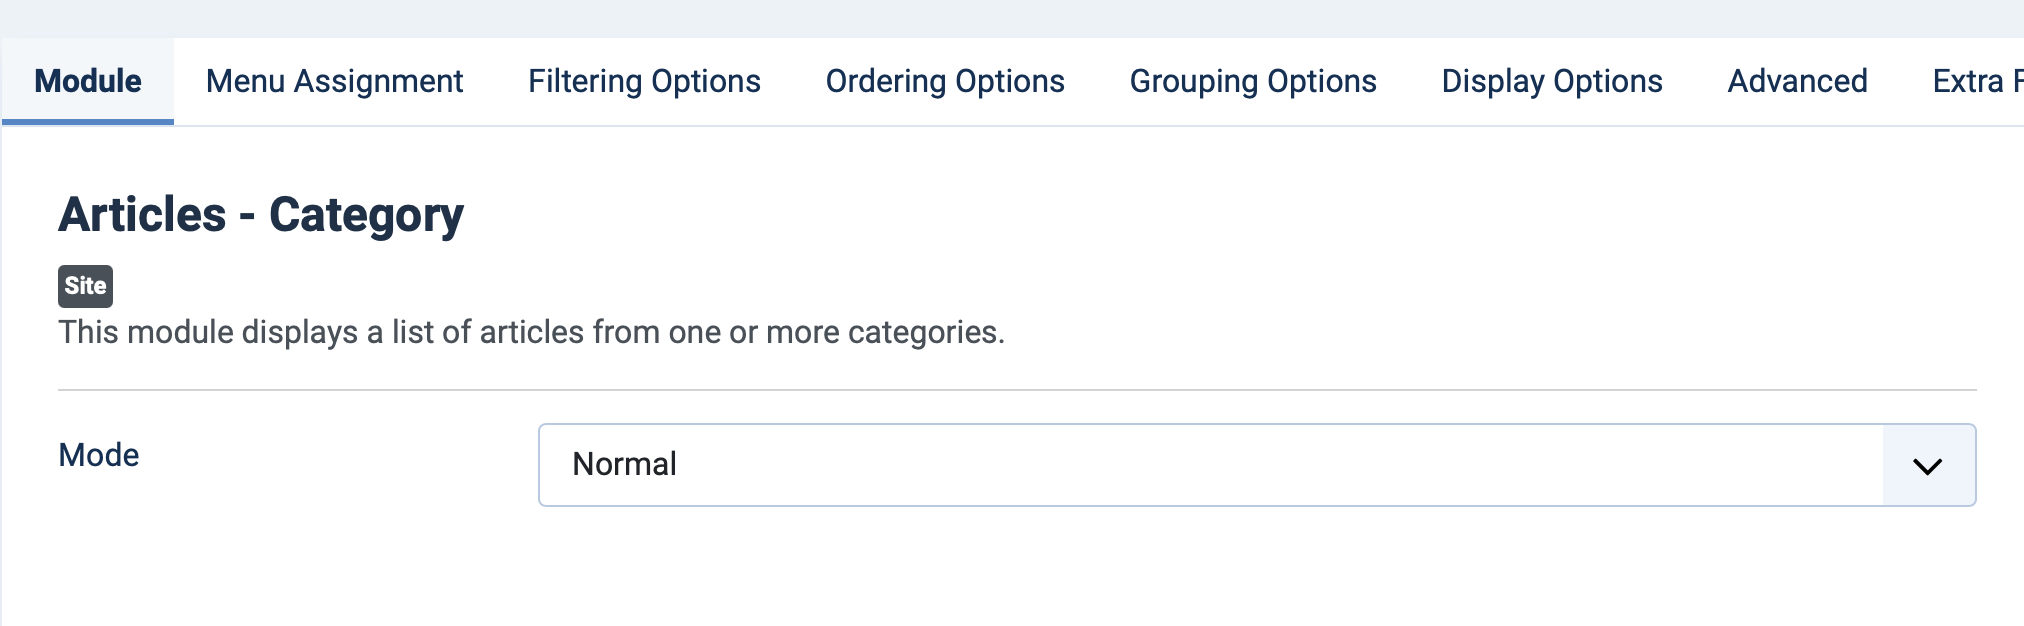Select the Ordering Options tab
This screenshot has width=2024, height=626.
tap(945, 81)
